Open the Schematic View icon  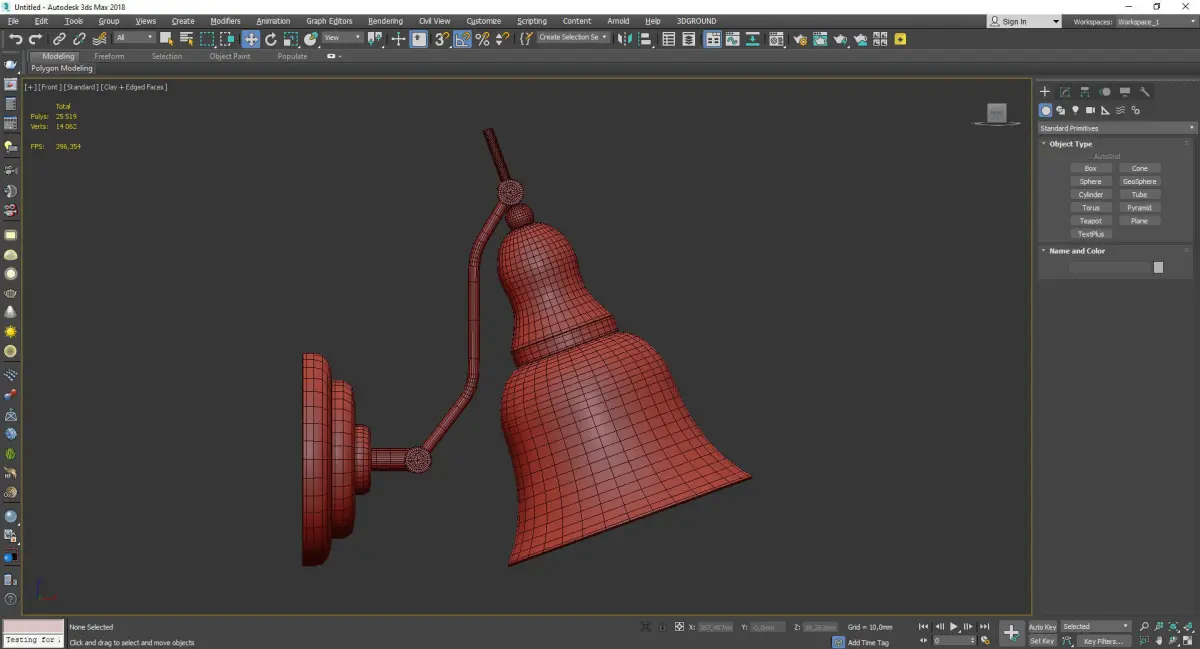[752, 39]
